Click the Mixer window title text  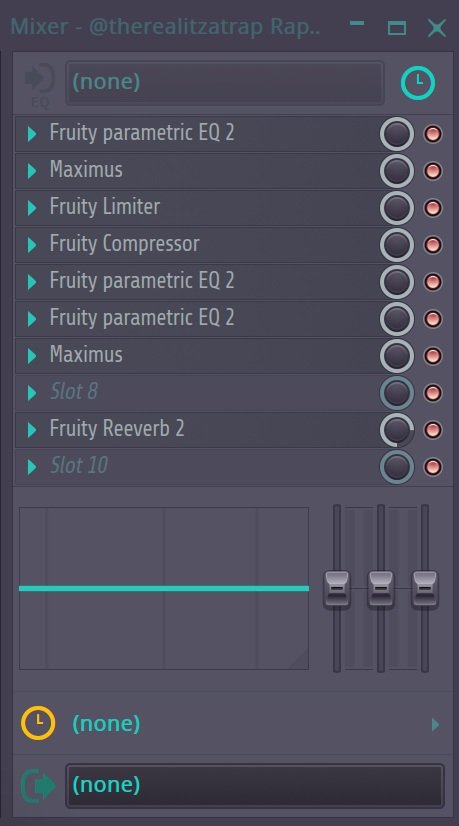165,26
